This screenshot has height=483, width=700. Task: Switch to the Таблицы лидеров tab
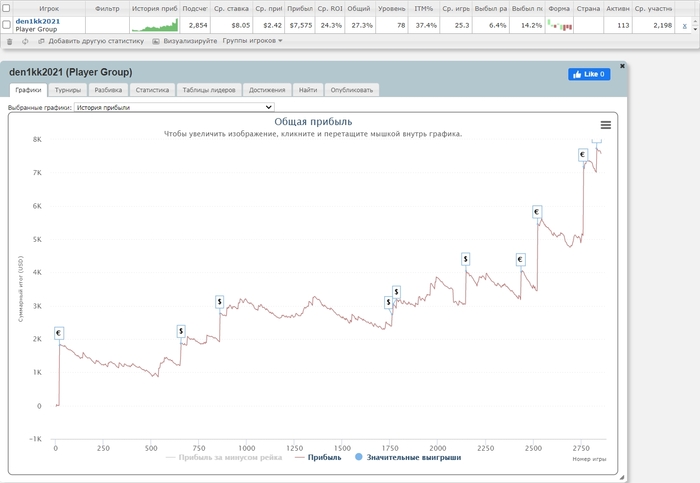pyautogui.click(x=209, y=90)
